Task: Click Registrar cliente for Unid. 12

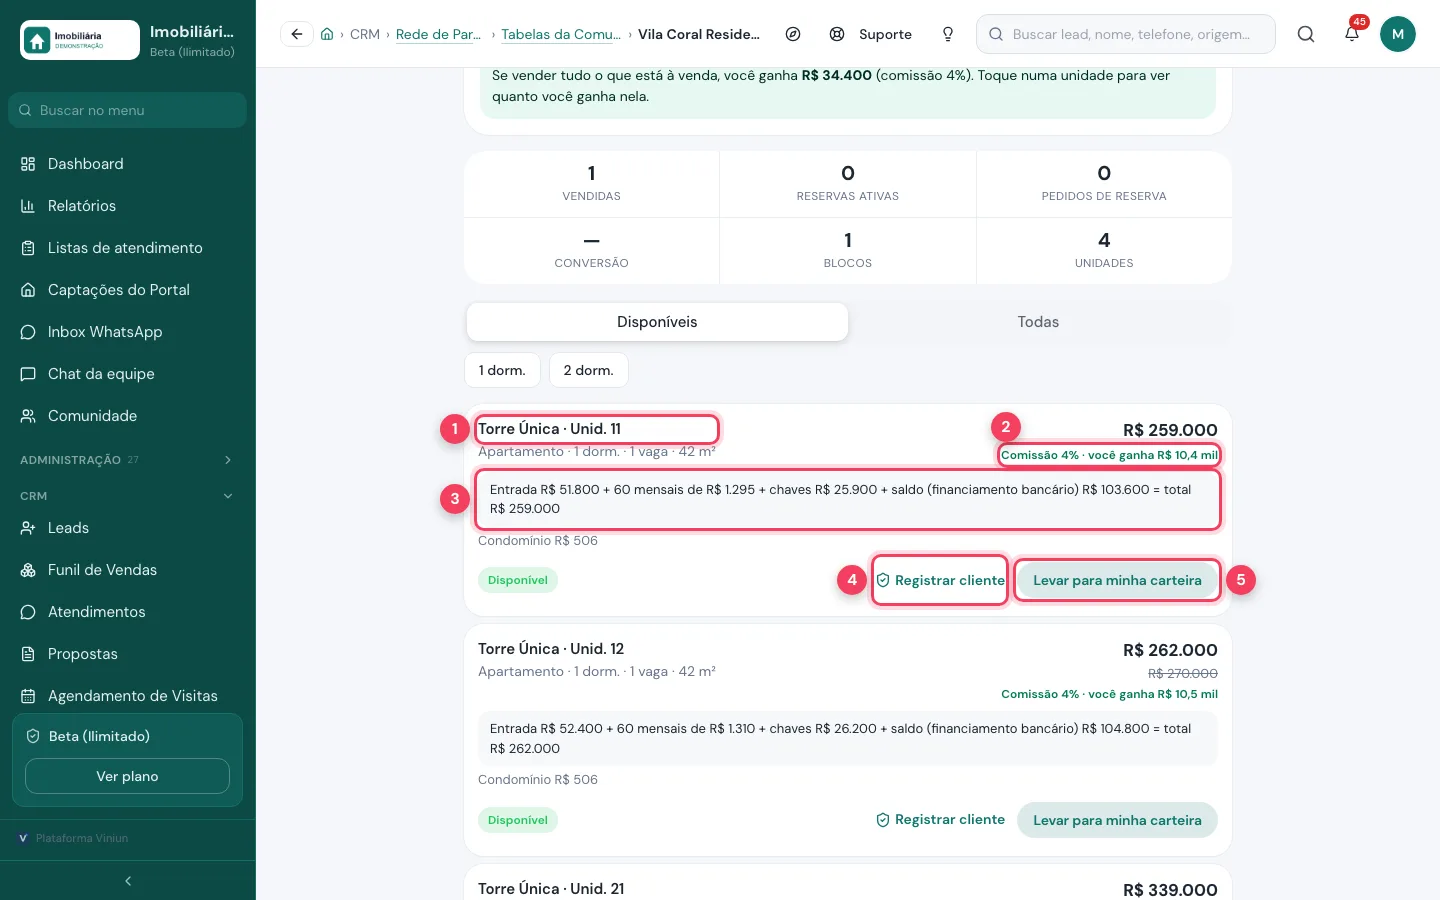Action: coord(940,820)
